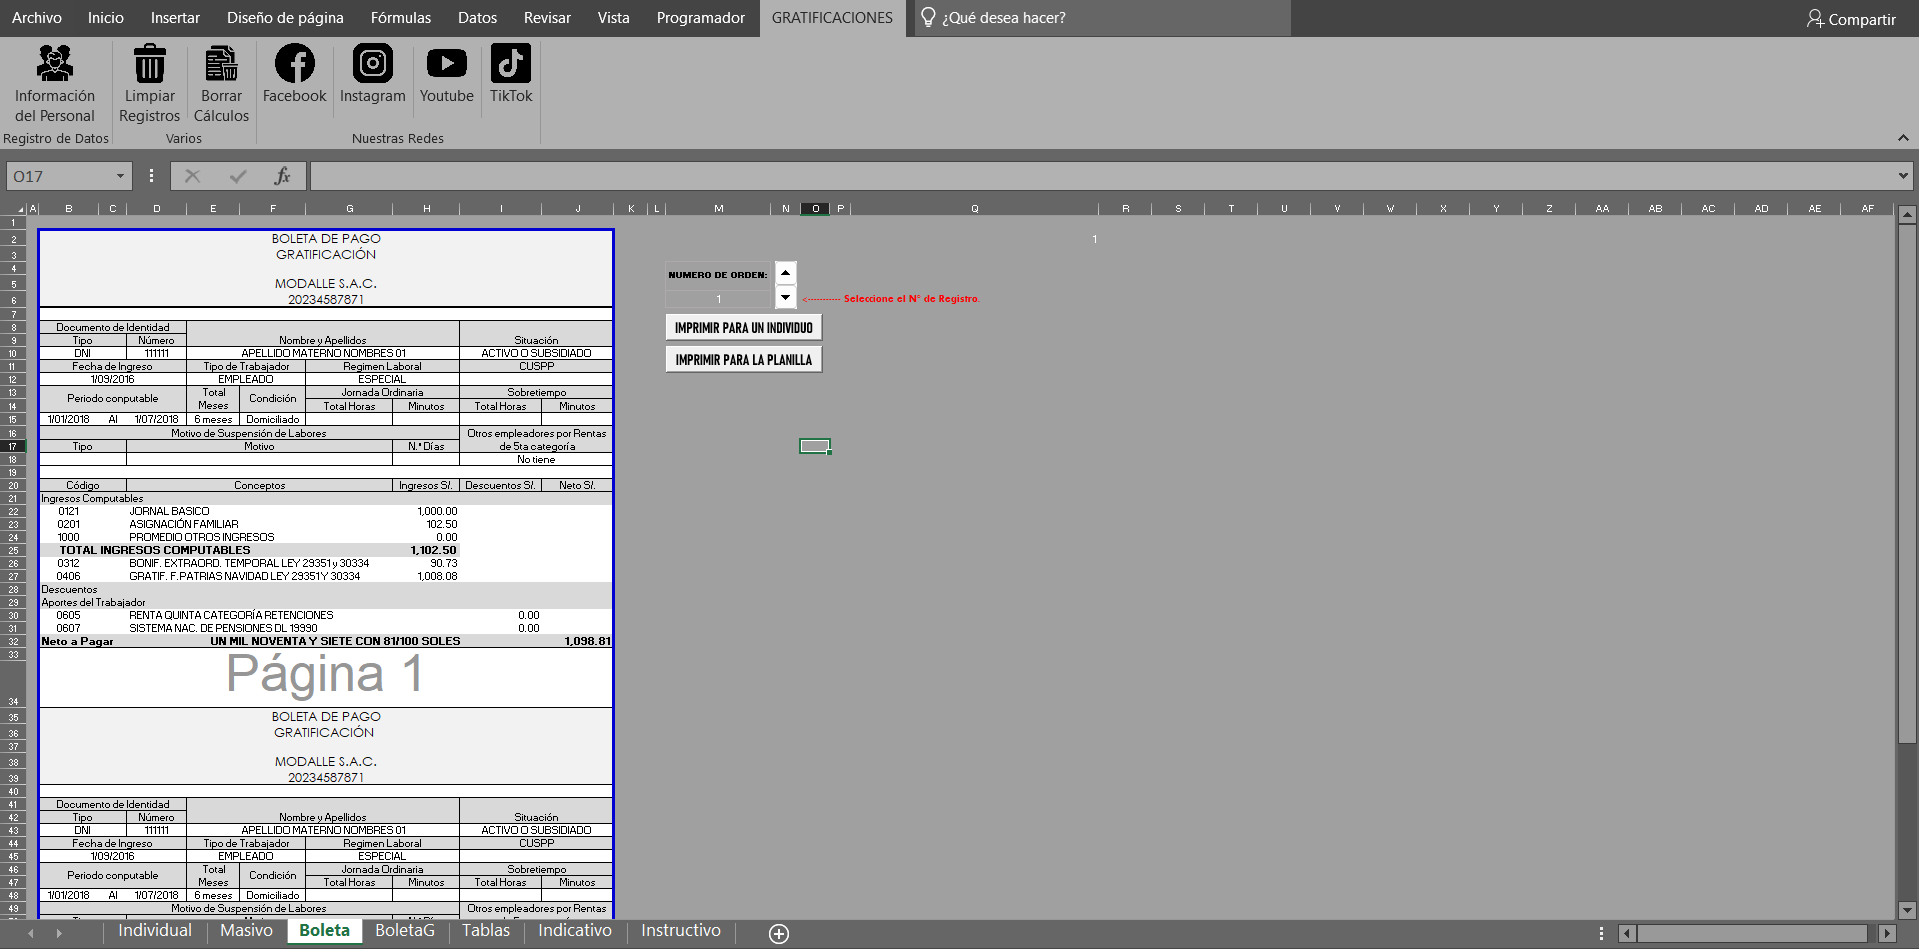
Task: Open the Fórmulas ribbon tab
Action: (x=400, y=18)
